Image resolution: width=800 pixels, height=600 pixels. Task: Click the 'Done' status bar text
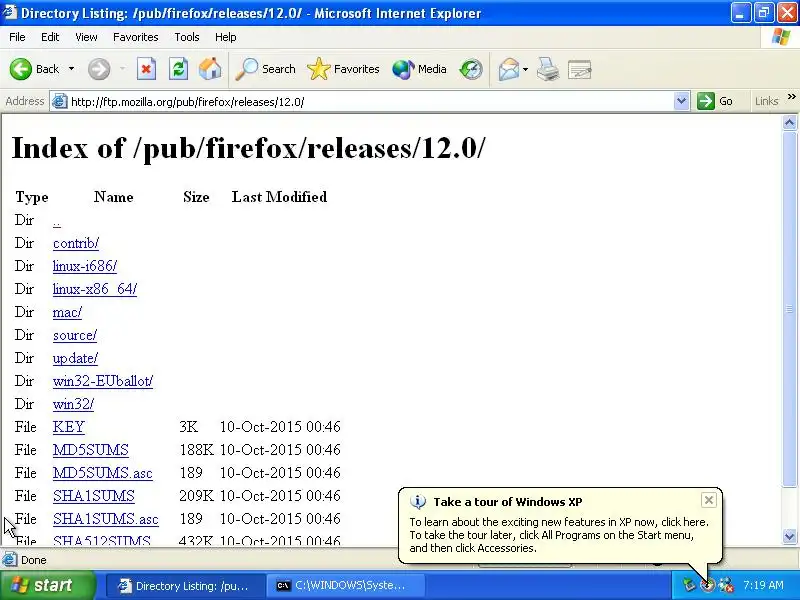tap(34, 560)
